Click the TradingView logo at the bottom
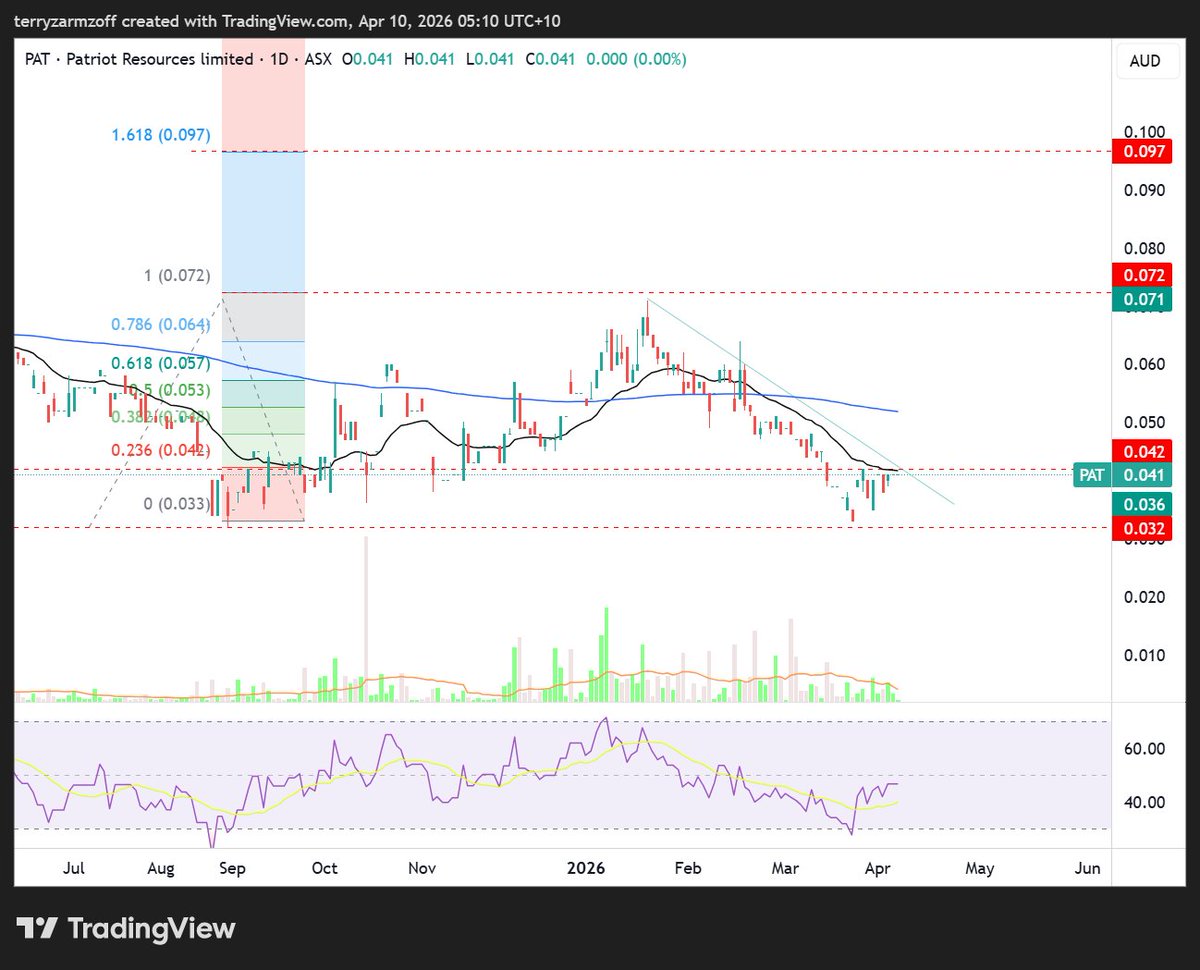This screenshot has width=1200, height=970. [125, 928]
